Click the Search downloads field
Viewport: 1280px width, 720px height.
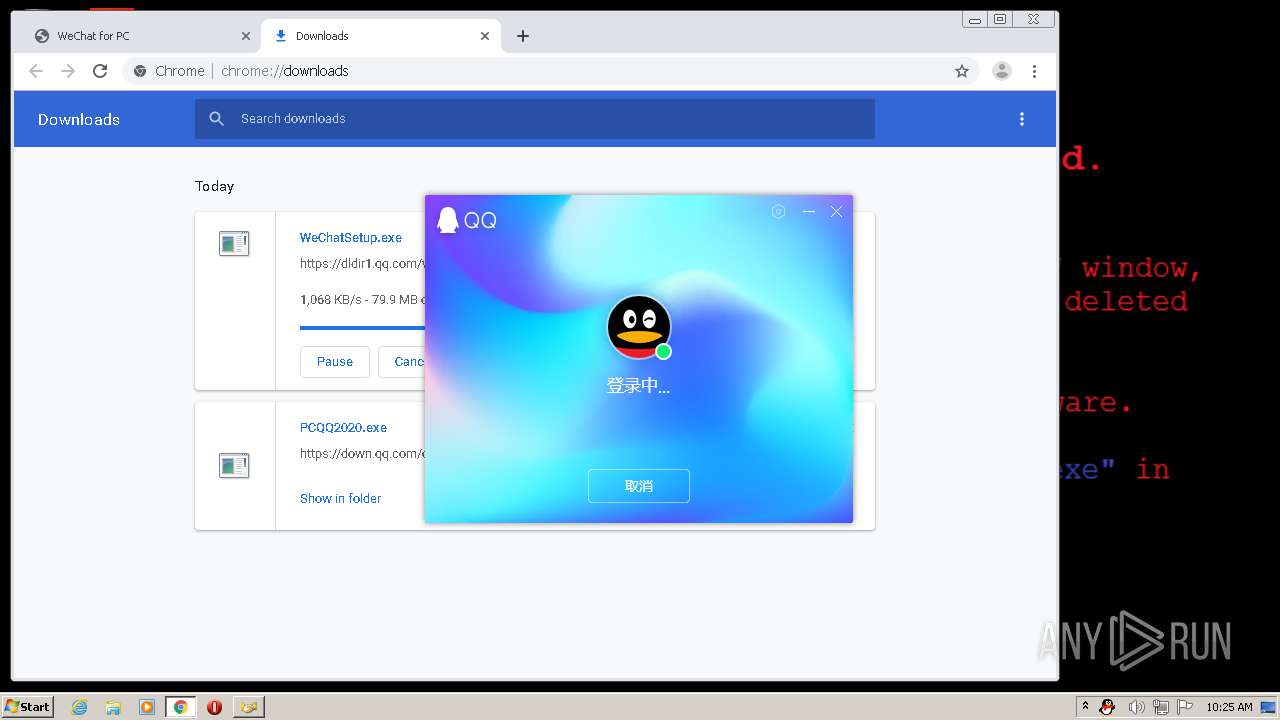535,119
